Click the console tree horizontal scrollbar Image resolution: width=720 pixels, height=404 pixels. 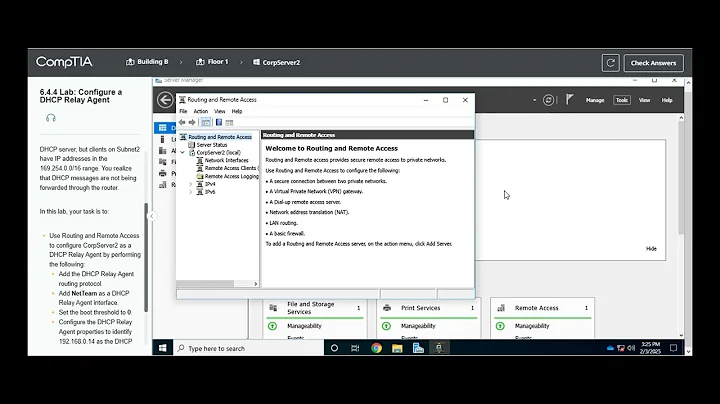tap(205, 284)
